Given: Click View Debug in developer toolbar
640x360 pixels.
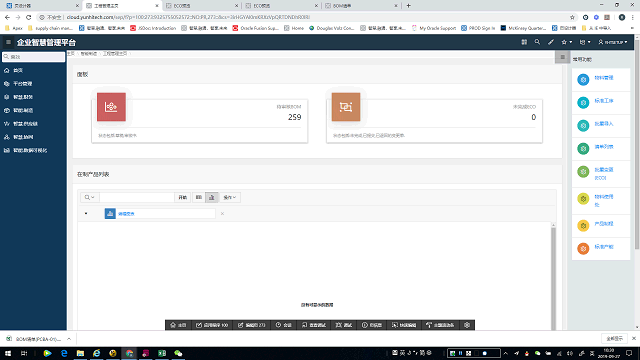Looking at the screenshot, I should coord(313,325).
